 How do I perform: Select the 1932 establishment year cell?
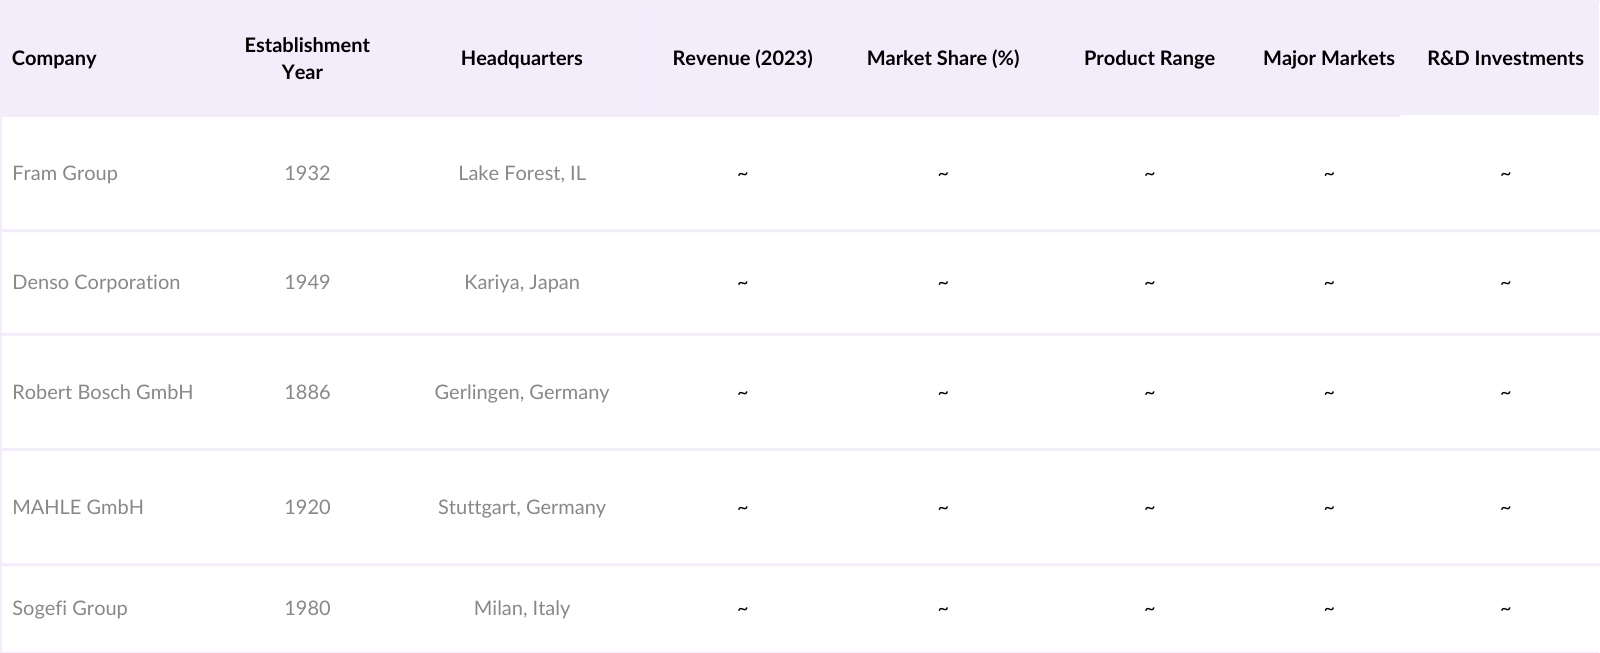(x=307, y=173)
